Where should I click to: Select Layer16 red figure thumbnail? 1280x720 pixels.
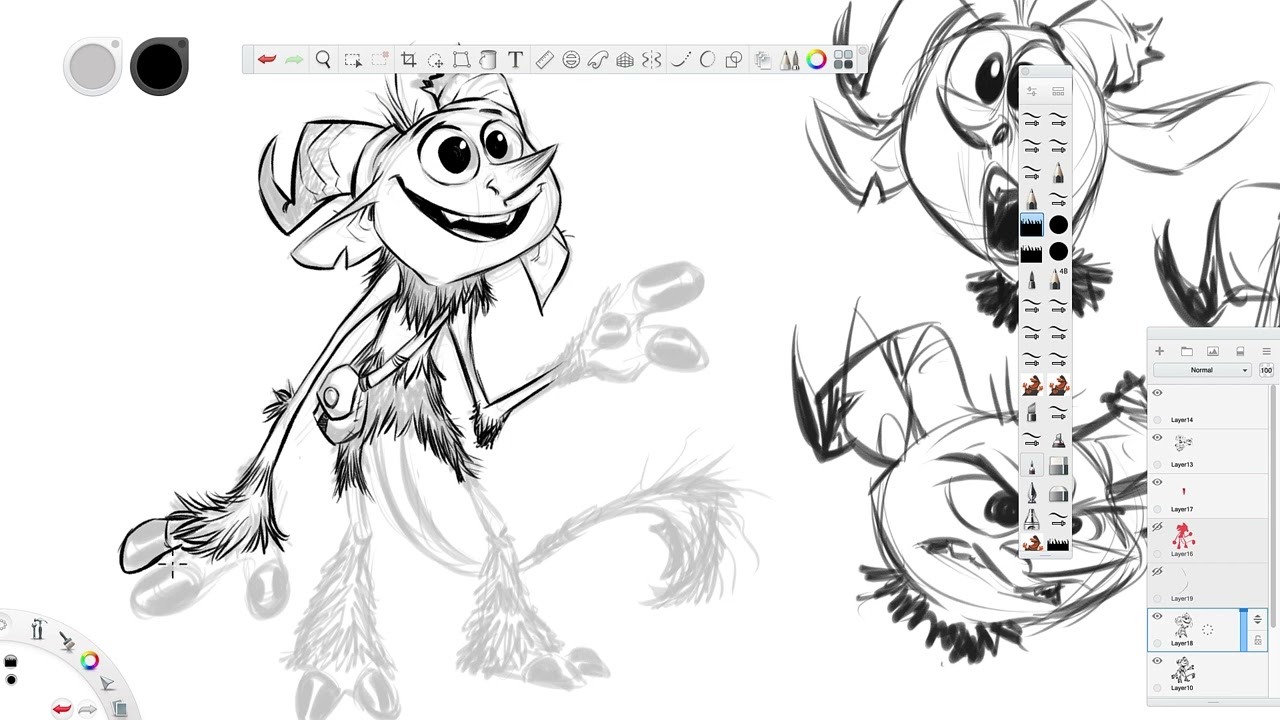[x=1183, y=534]
